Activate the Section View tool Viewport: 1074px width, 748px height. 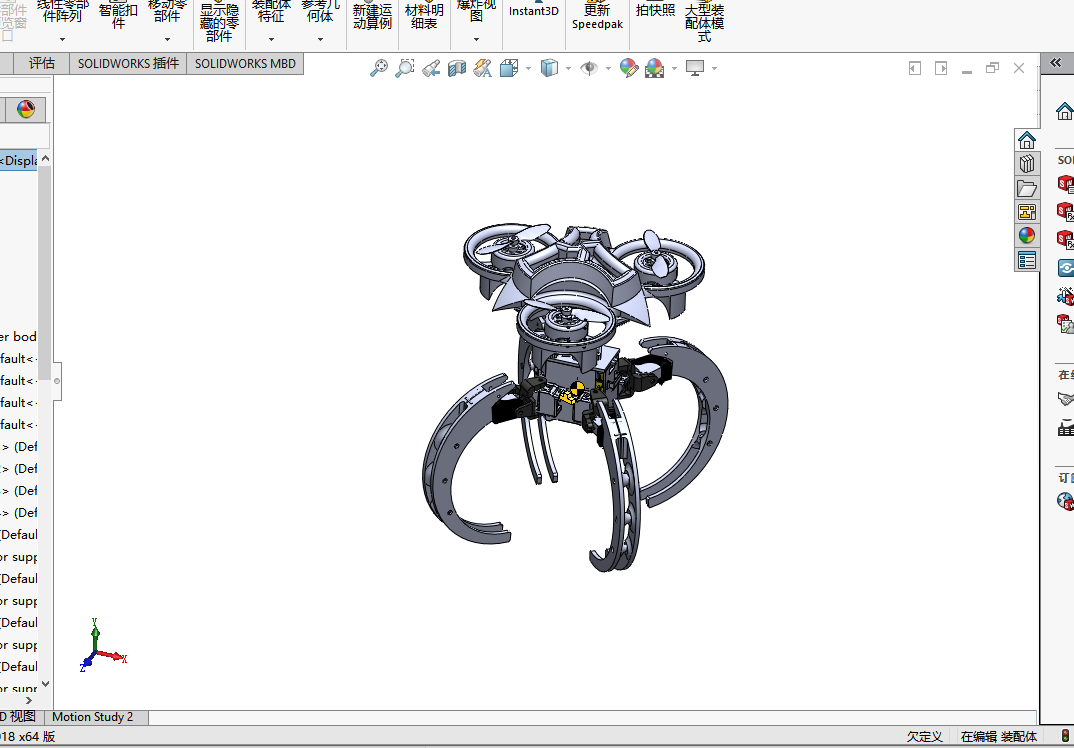click(x=457, y=68)
